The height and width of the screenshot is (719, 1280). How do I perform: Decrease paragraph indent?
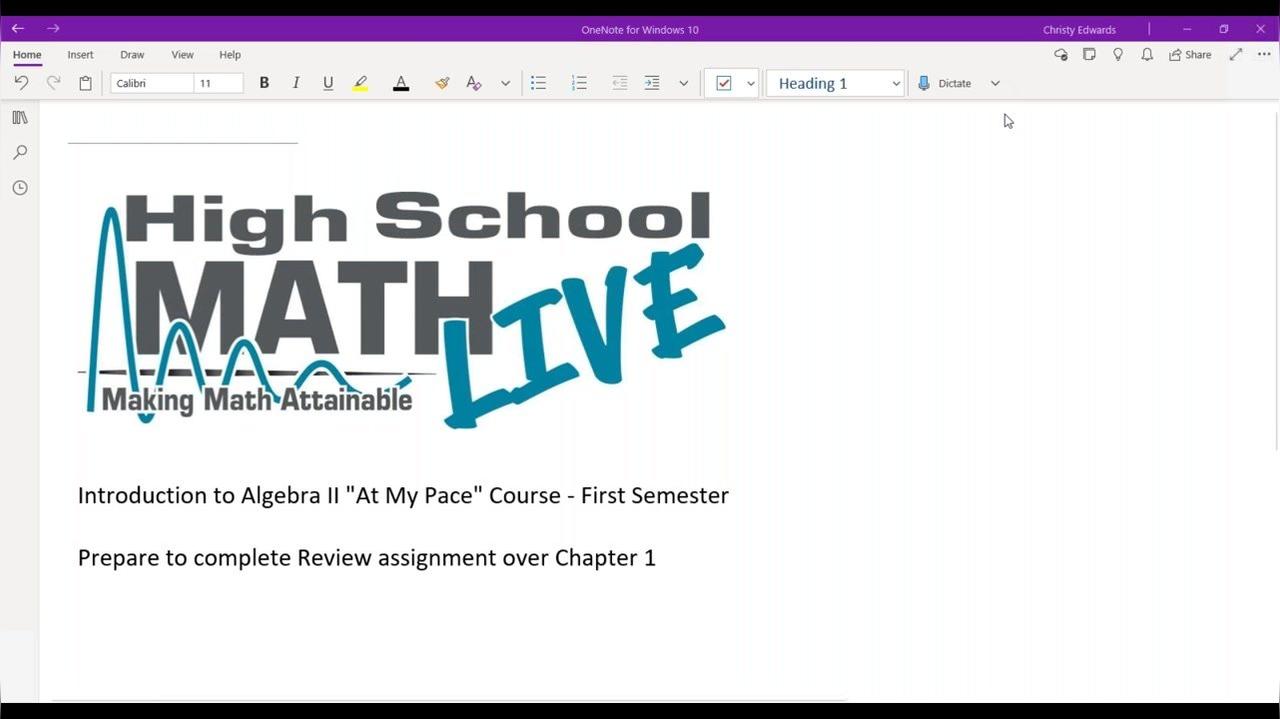click(x=620, y=83)
